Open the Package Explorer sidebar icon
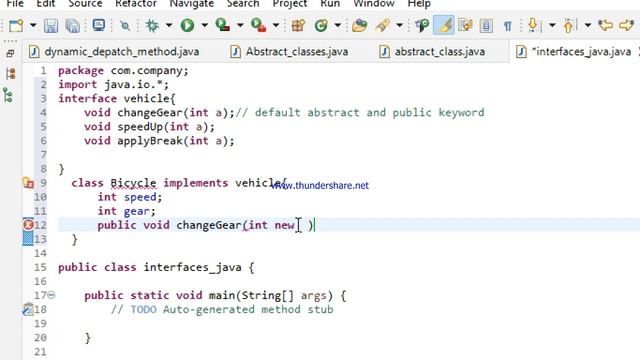This screenshot has width=640, height=360. [11, 74]
